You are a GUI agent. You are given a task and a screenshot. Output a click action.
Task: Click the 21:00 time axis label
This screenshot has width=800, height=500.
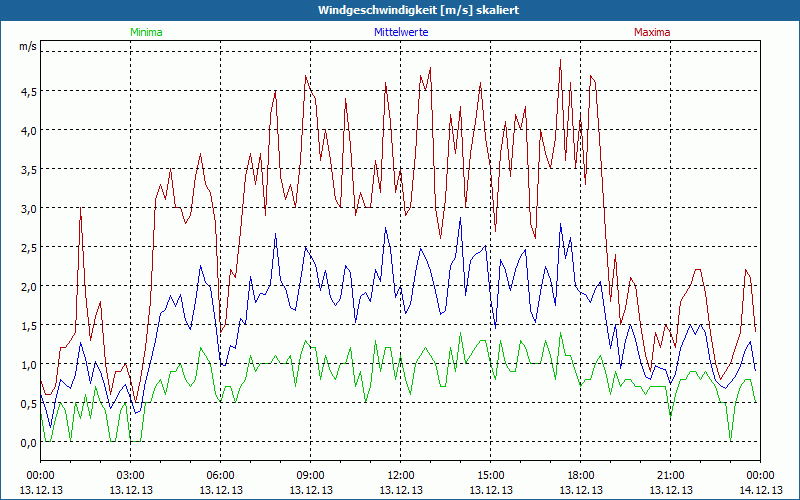coord(670,476)
